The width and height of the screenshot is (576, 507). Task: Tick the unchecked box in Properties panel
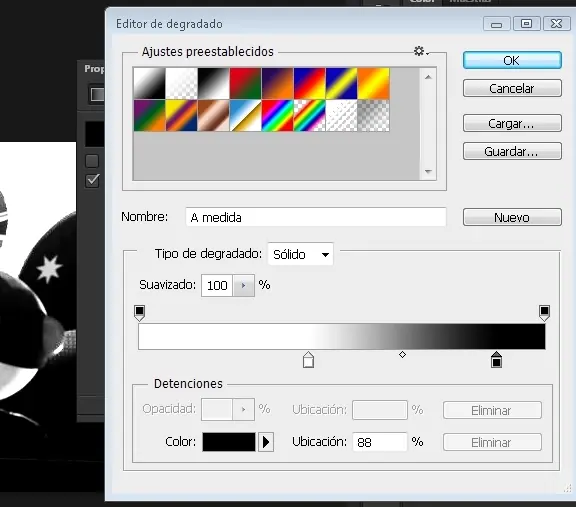tap(92, 161)
